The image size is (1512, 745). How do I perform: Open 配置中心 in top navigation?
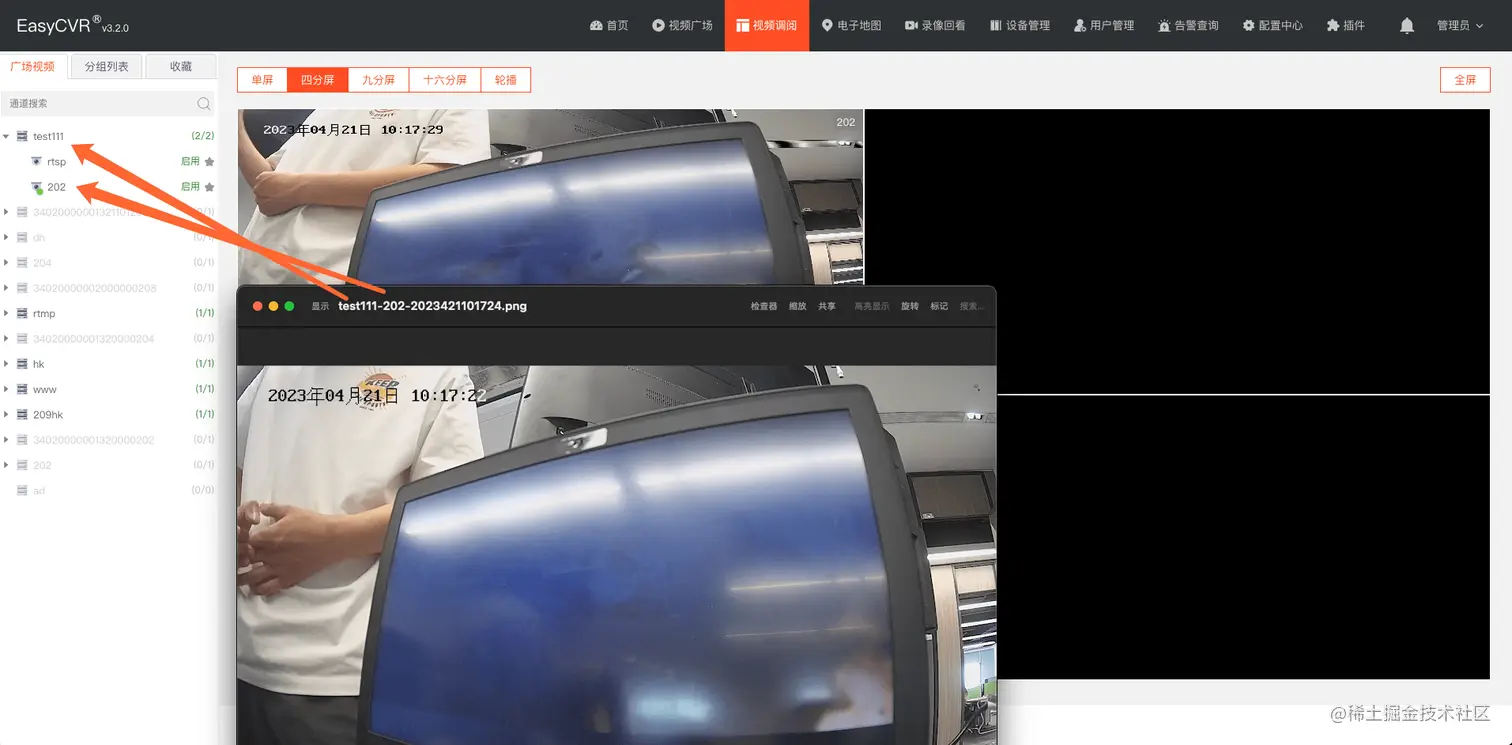point(1273,25)
